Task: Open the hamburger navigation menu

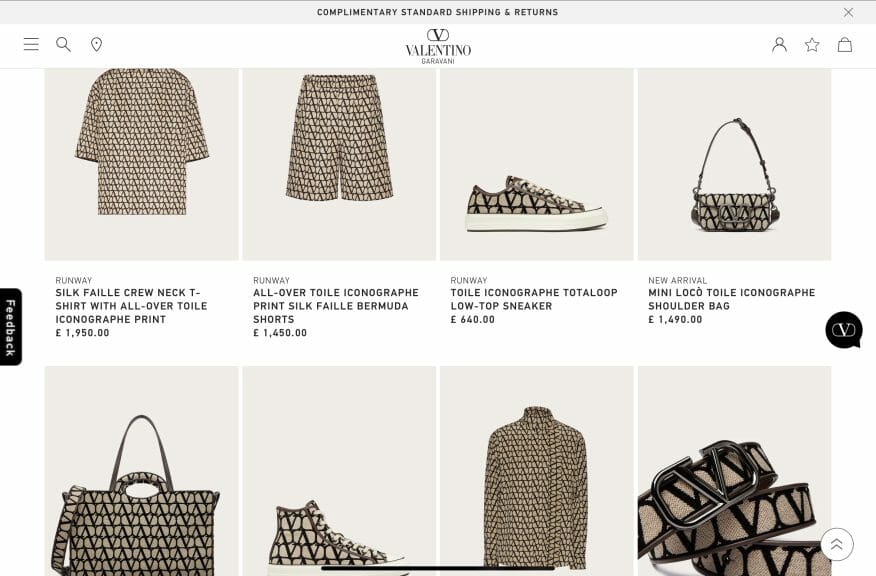Action: pos(31,44)
